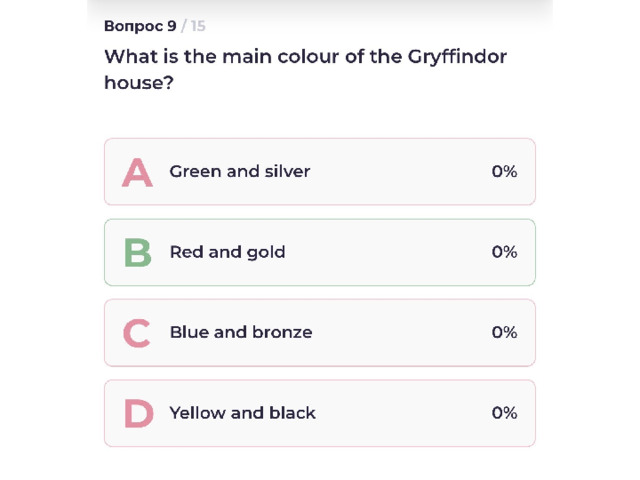Click the Red and gold text
Image resolution: width=640 pixels, height=480 pixels.
click(x=227, y=252)
